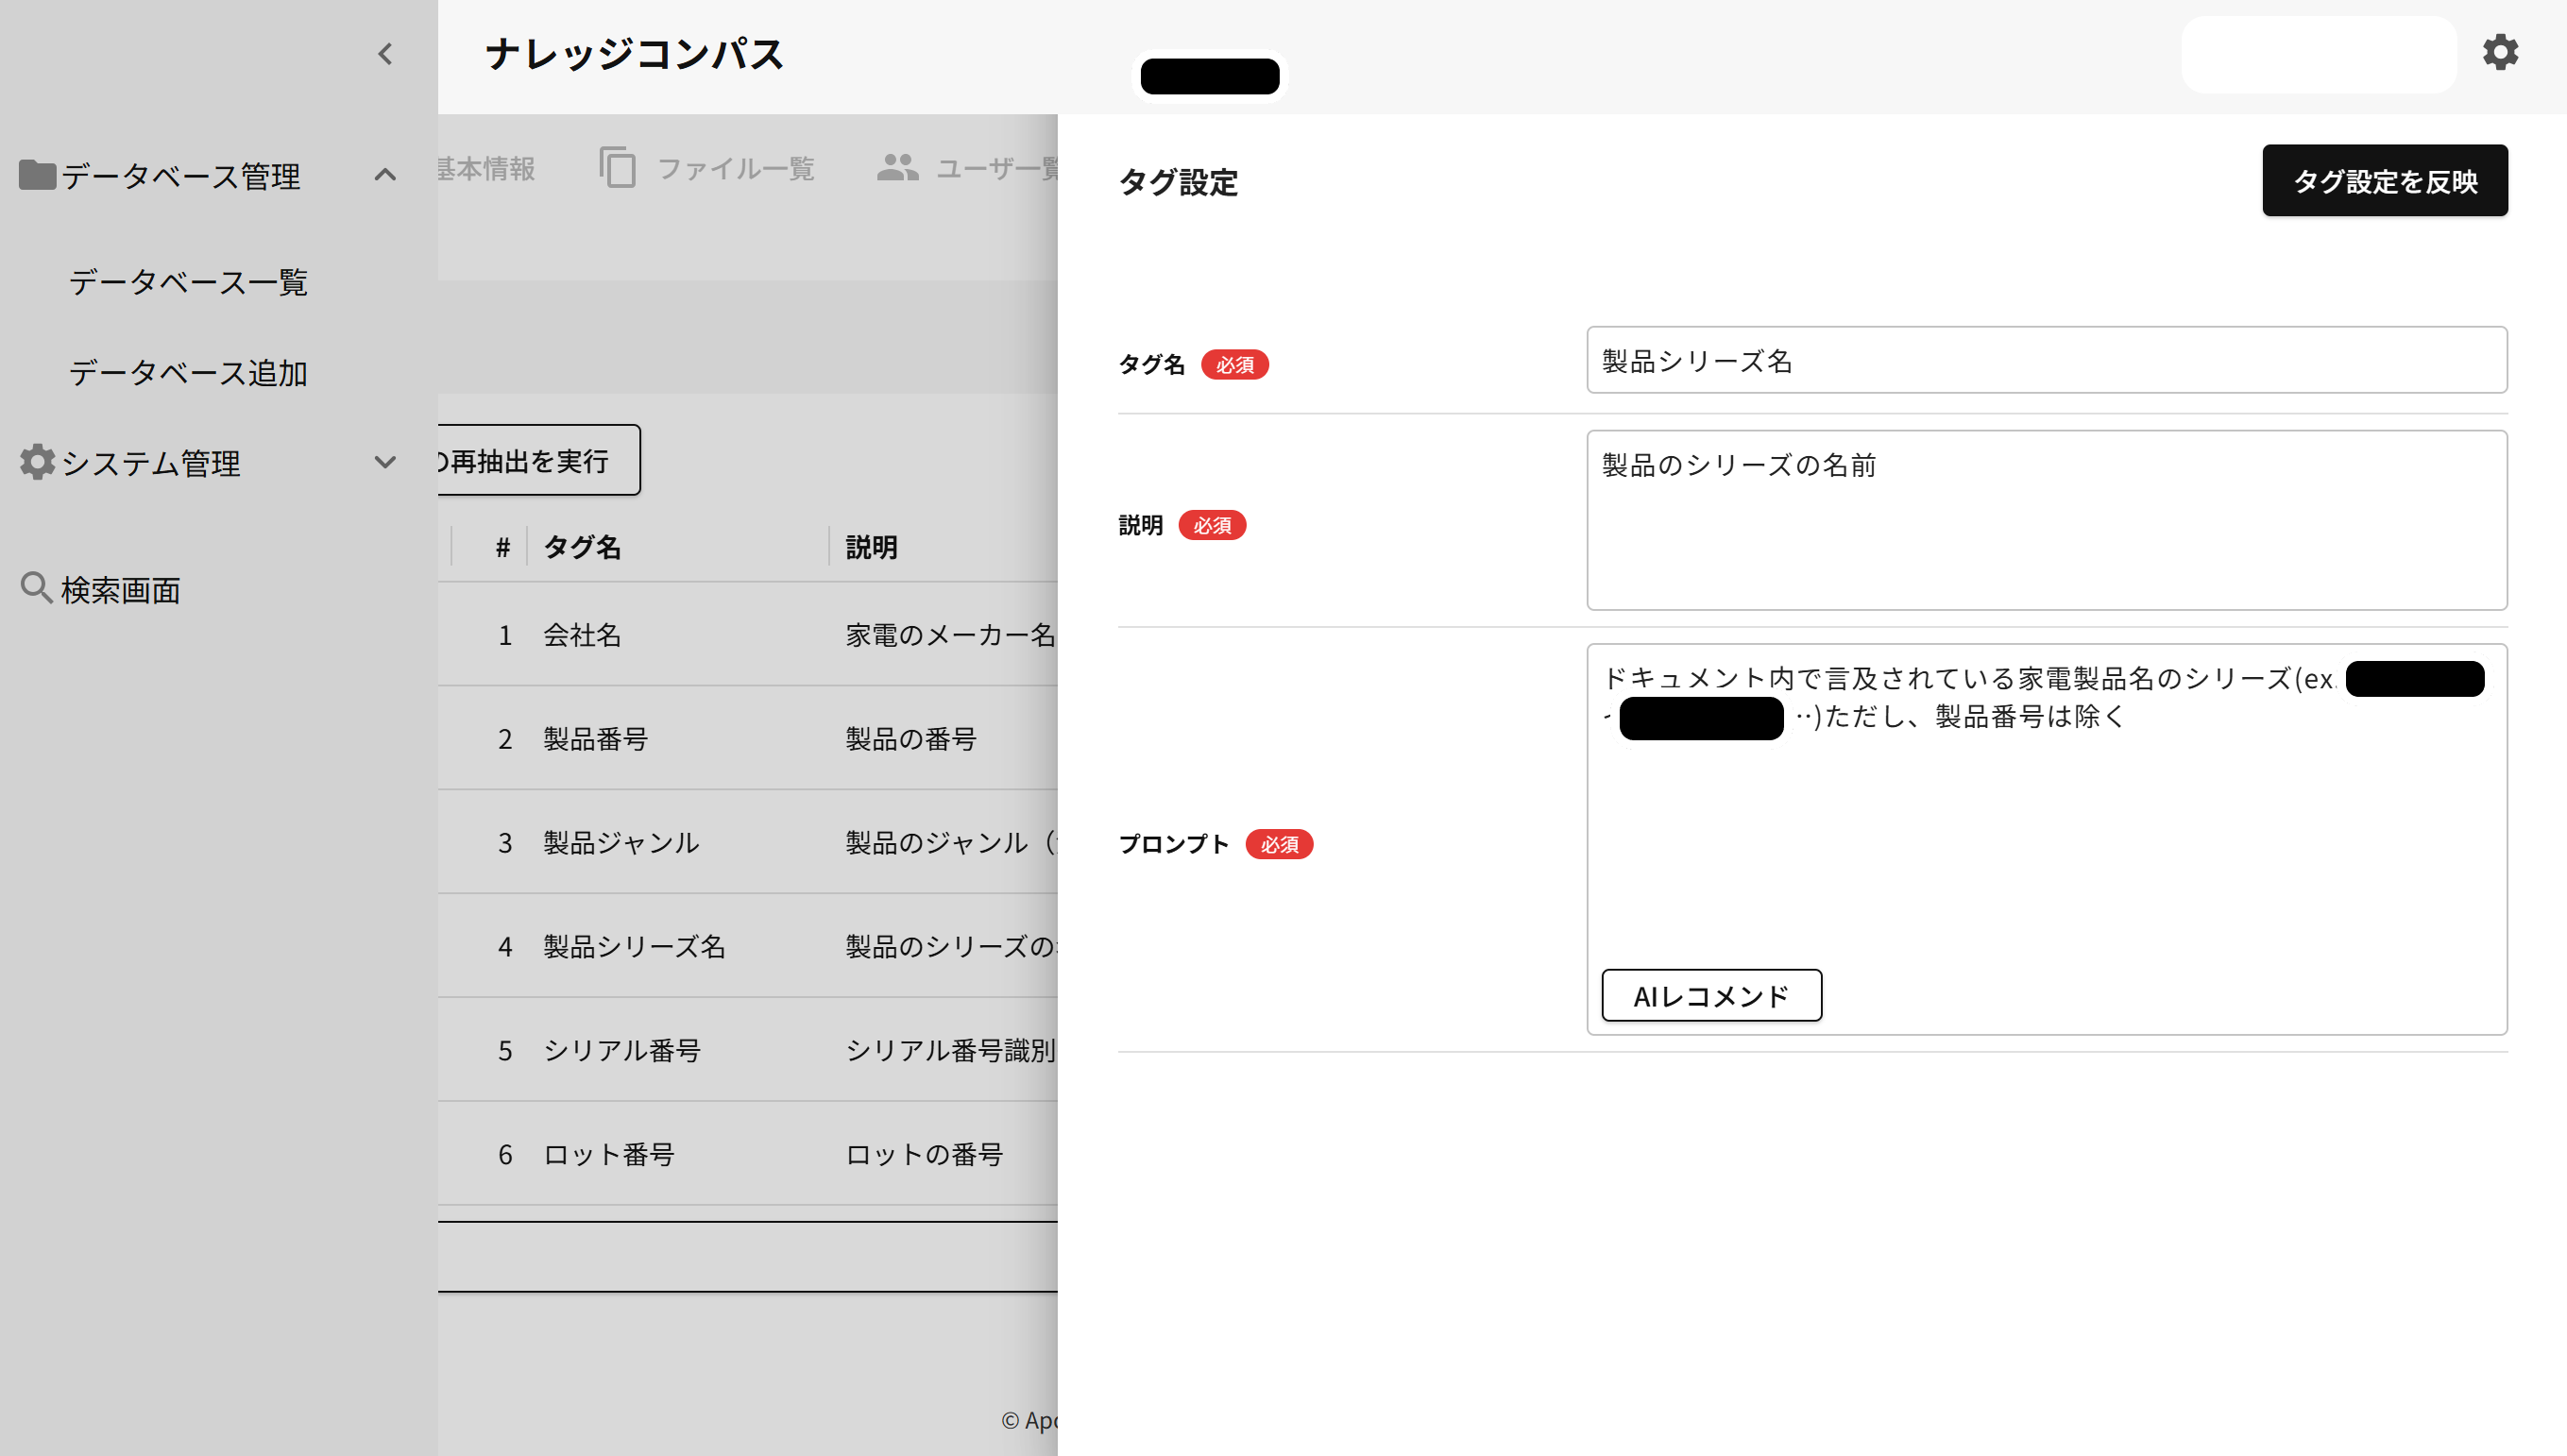
Task: Click the 検索画面 magnifier icon
Action: (36, 588)
